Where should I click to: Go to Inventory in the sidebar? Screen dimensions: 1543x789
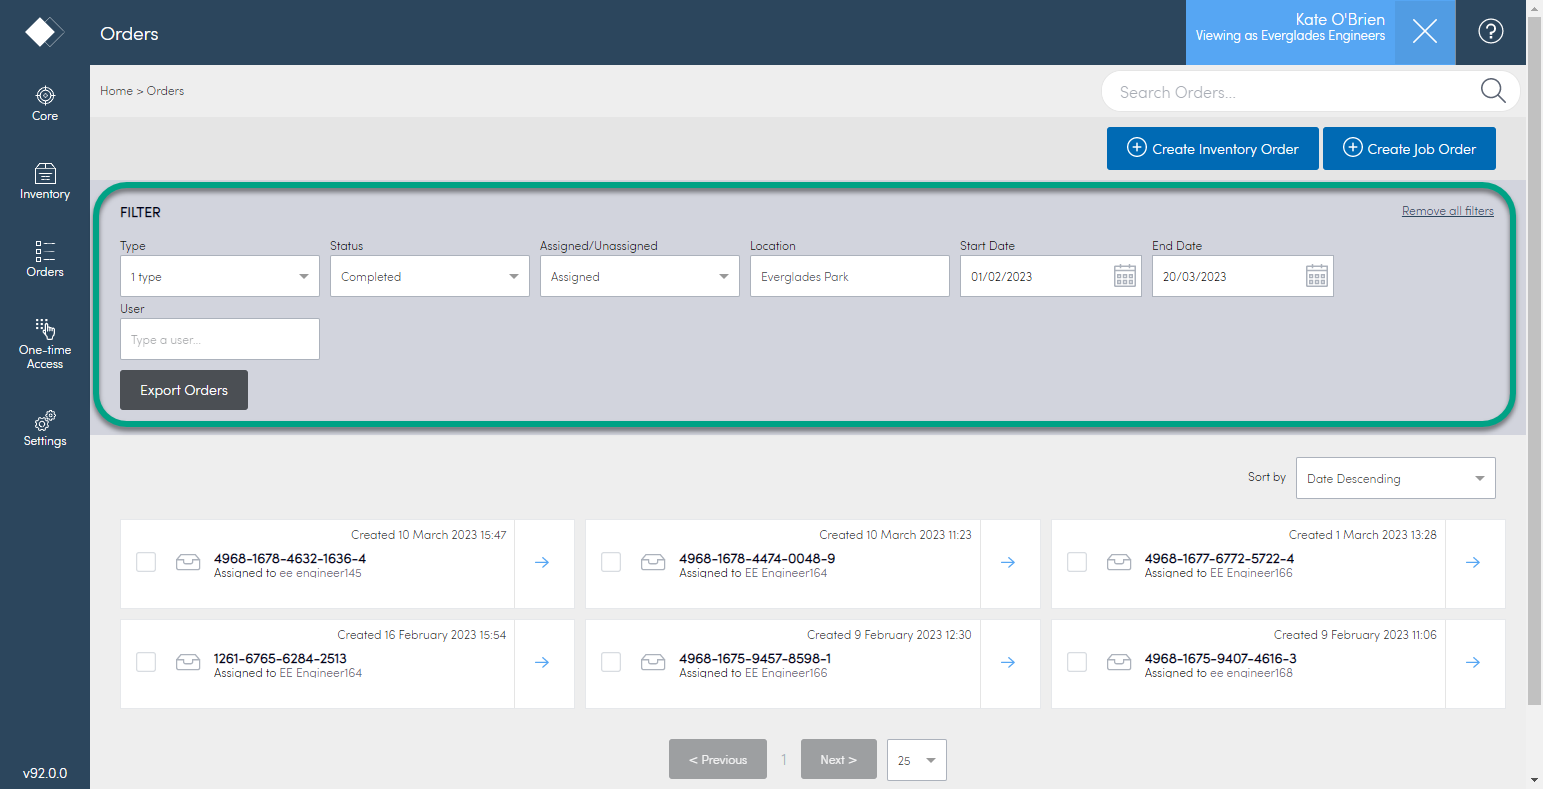tap(45, 182)
